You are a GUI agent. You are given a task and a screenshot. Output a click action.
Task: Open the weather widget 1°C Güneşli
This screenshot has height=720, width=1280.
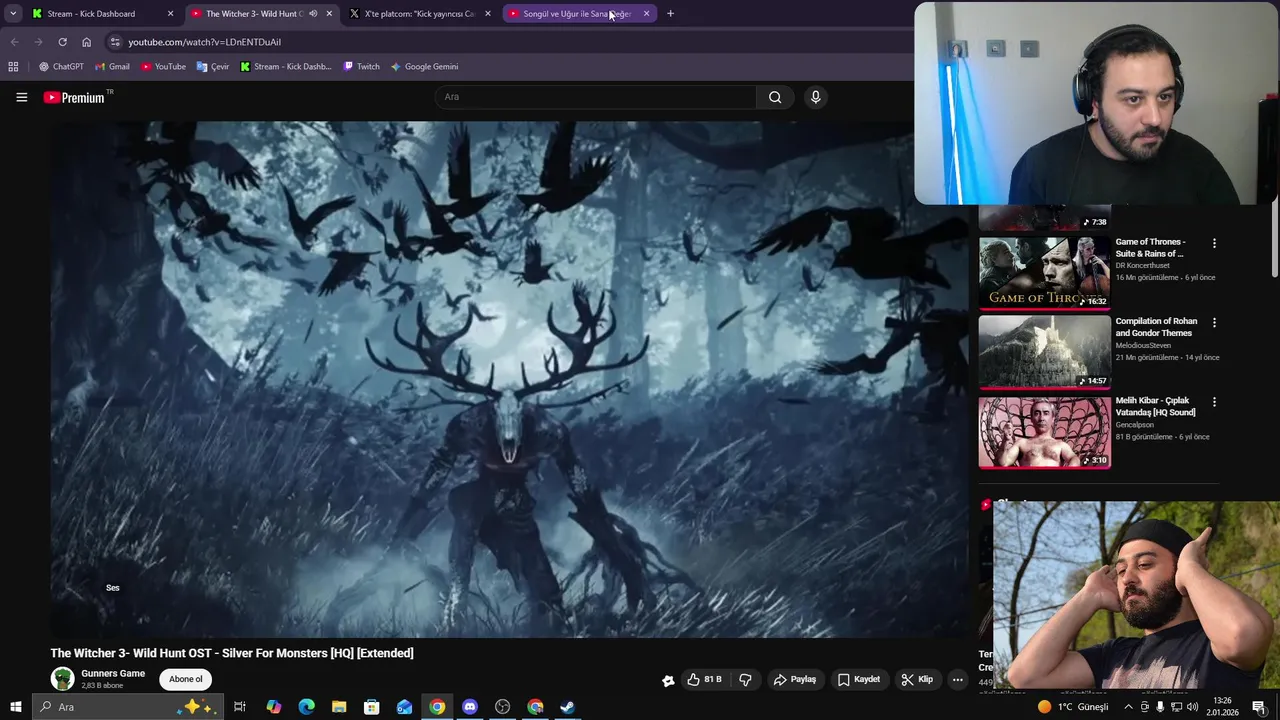point(1073,707)
